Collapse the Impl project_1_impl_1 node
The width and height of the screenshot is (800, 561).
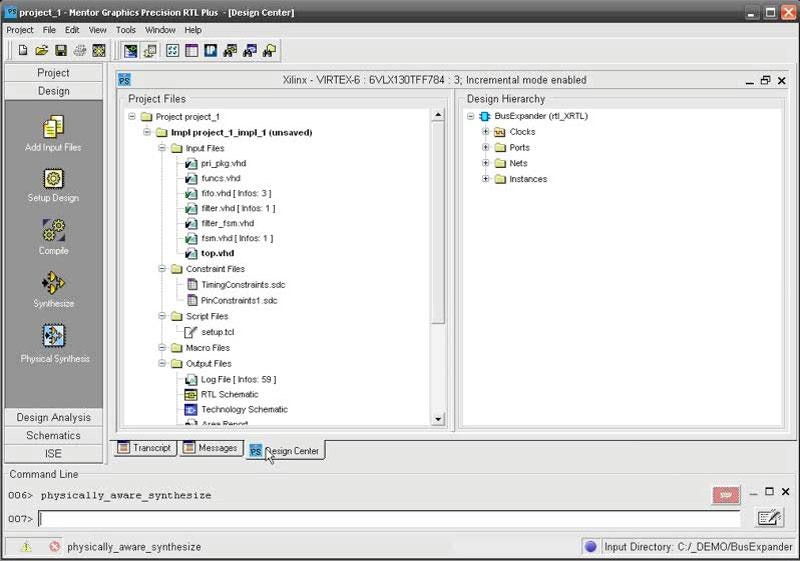point(147,132)
